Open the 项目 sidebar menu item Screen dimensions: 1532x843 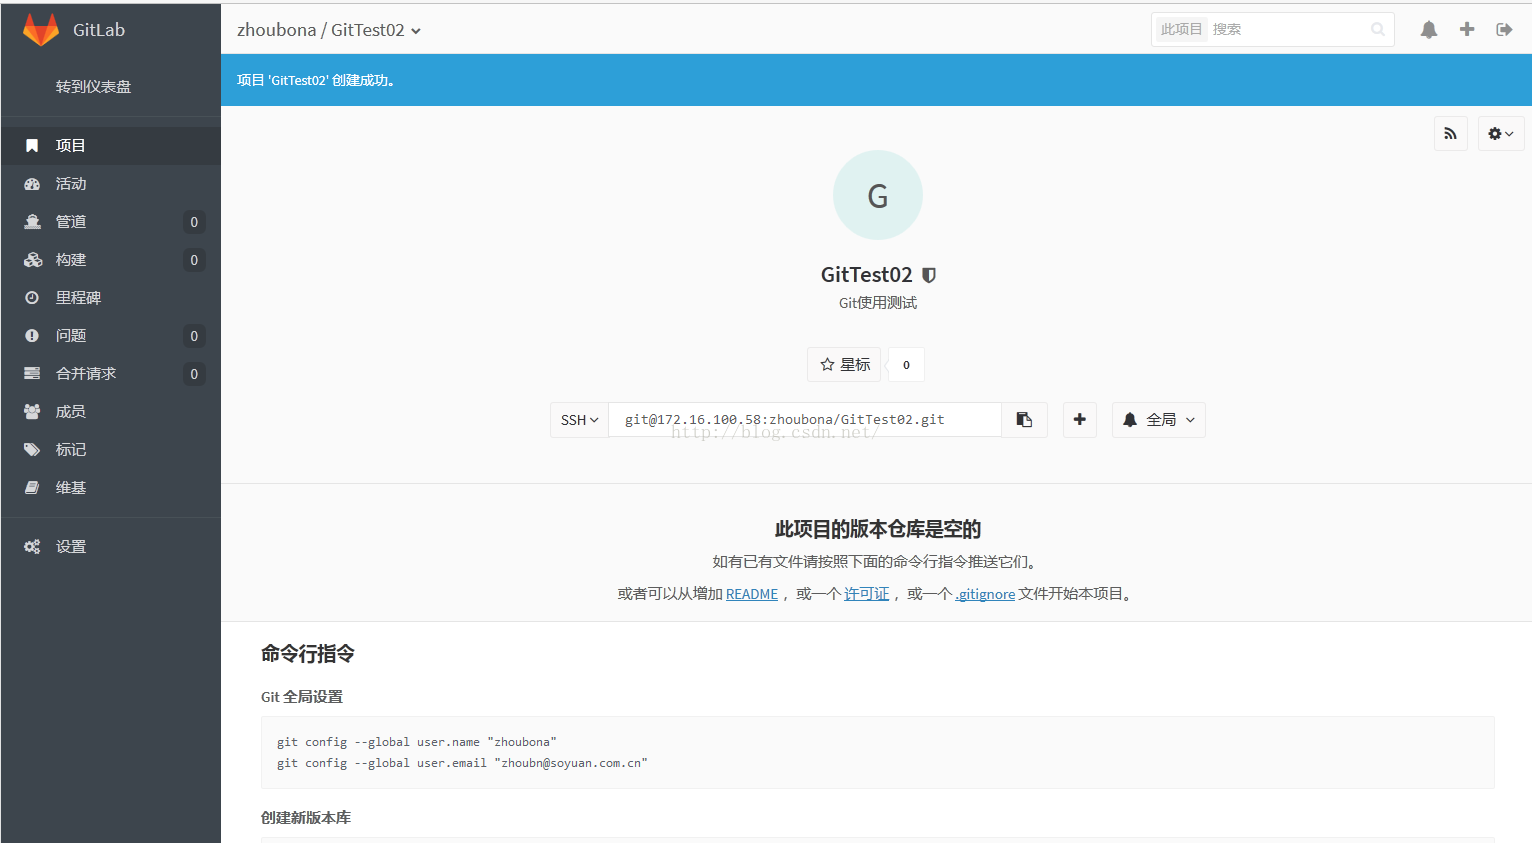[110, 146]
